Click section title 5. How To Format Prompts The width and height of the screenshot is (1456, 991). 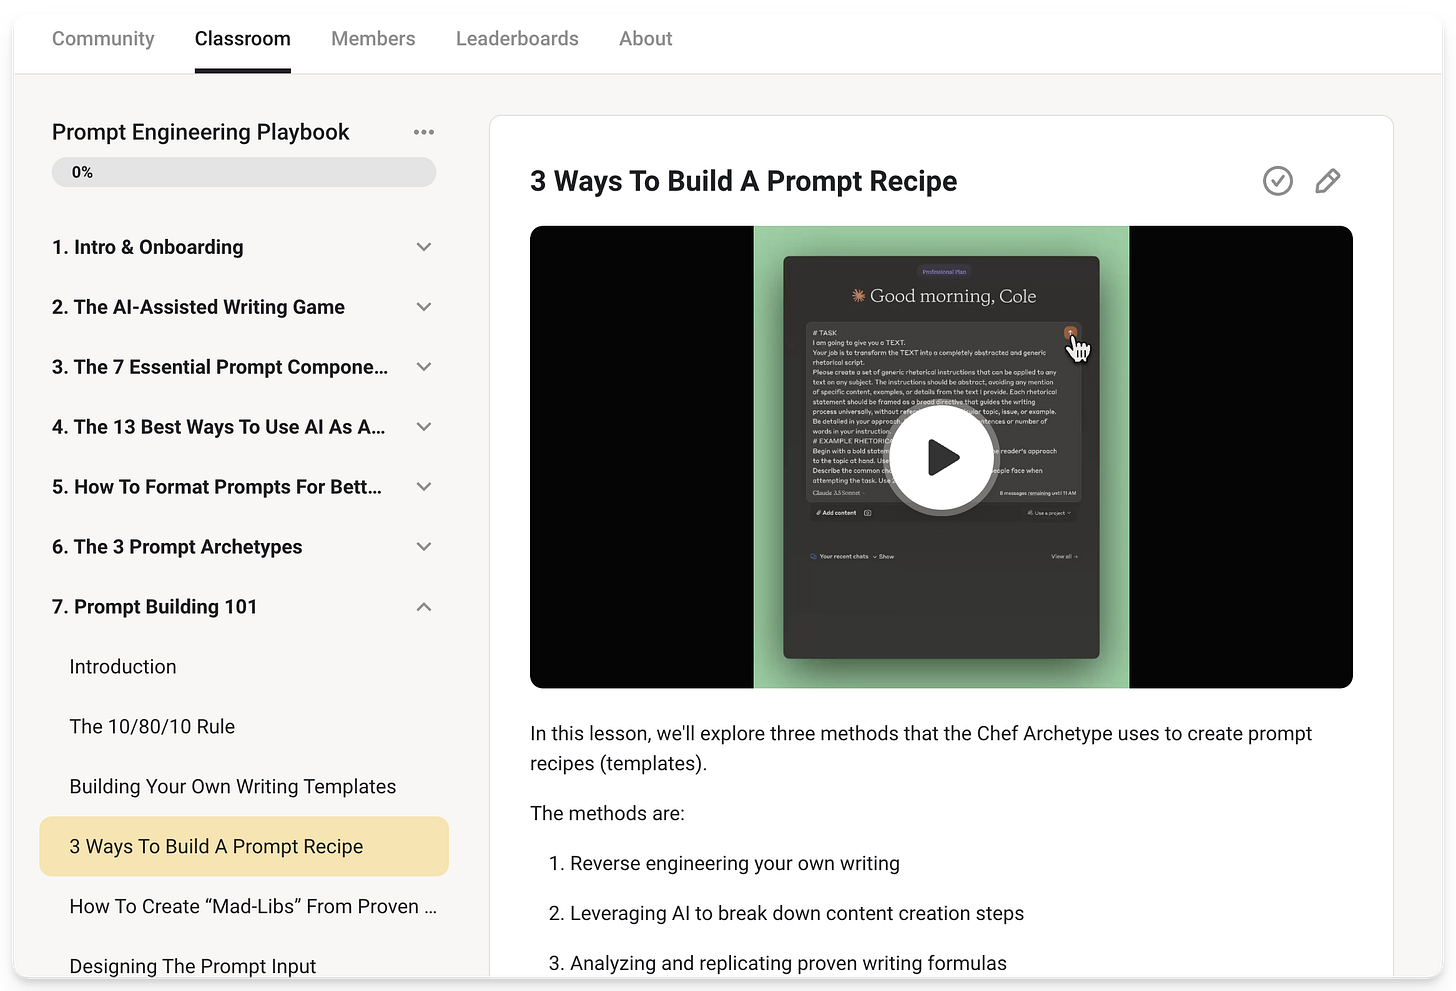217,487
